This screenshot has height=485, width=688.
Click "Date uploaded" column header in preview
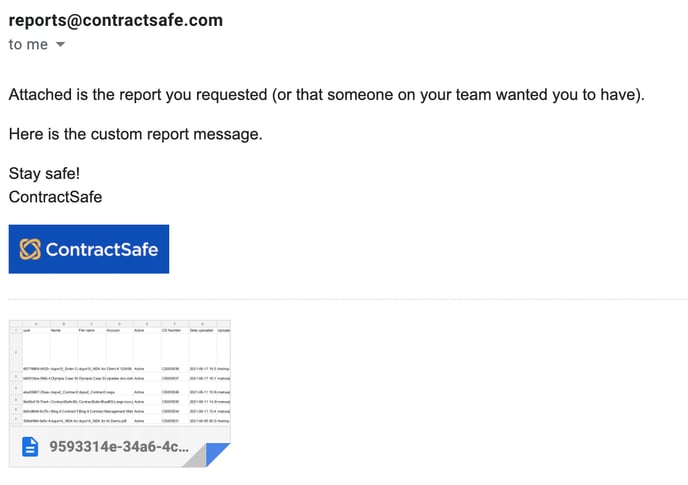[x=201, y=330]
